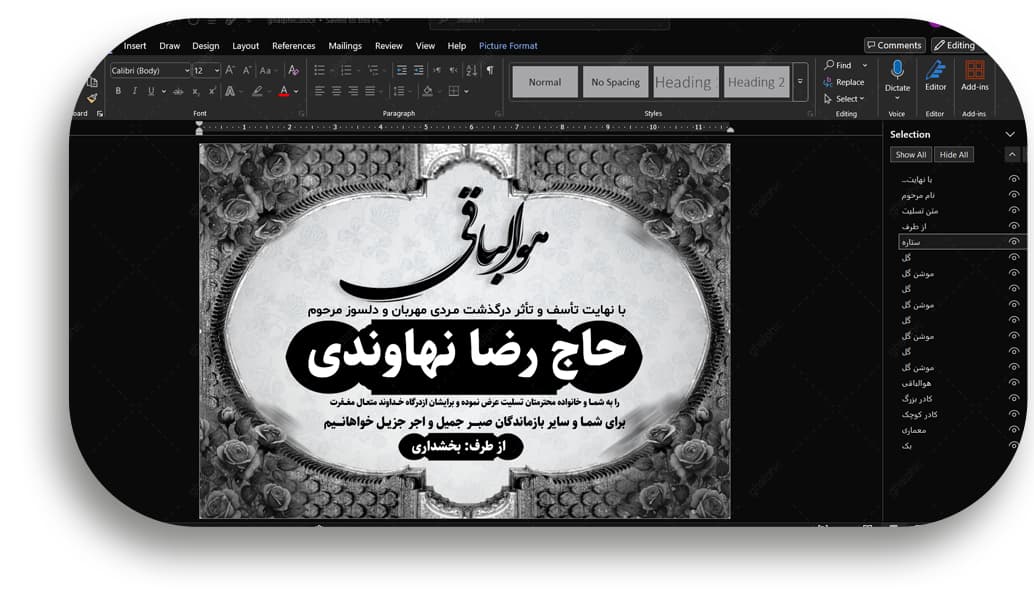Image resolution: width=1034 pixels, height=602 pixels.
Task: Open the Add-ins gallery
Action: click(x=974, y=70)
